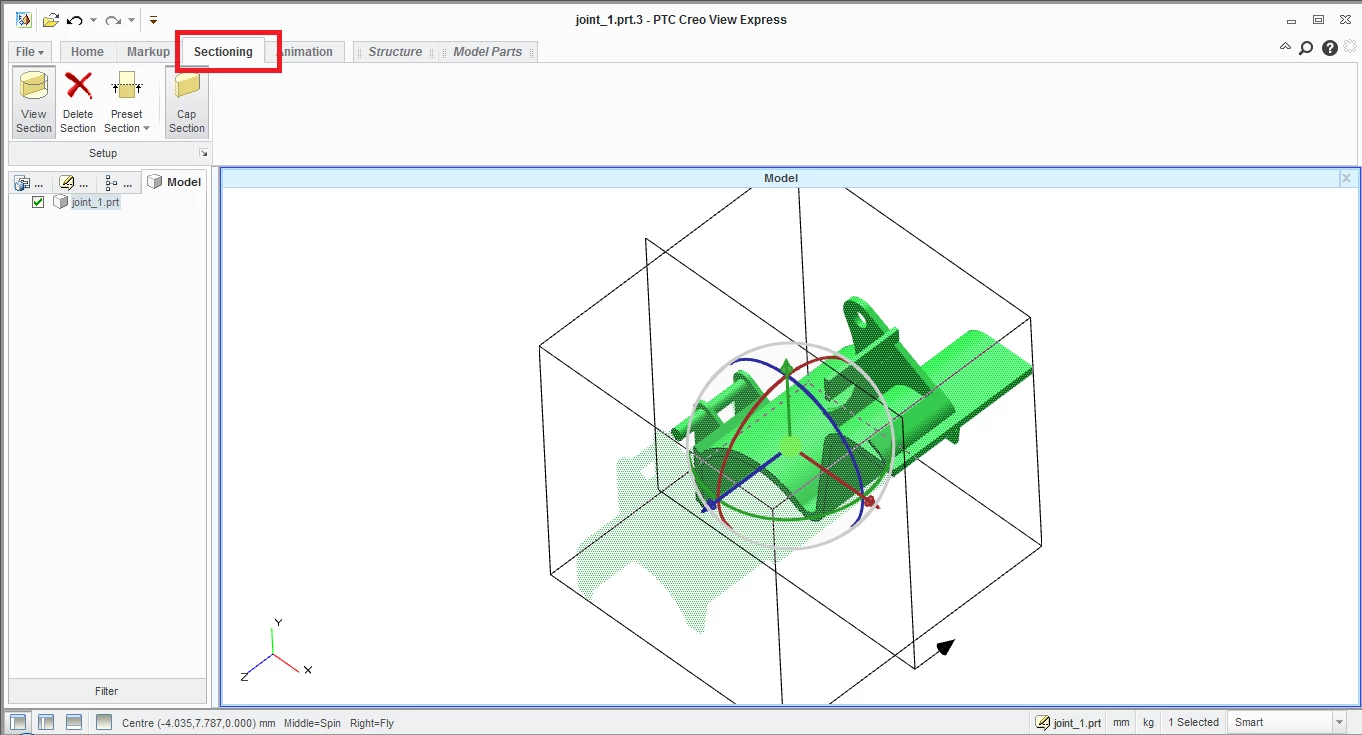Image resolution: width=1362 pixels, height=735 pixels.
Task: Toggle the second status bar pane icon
Action: pos(46,722)
